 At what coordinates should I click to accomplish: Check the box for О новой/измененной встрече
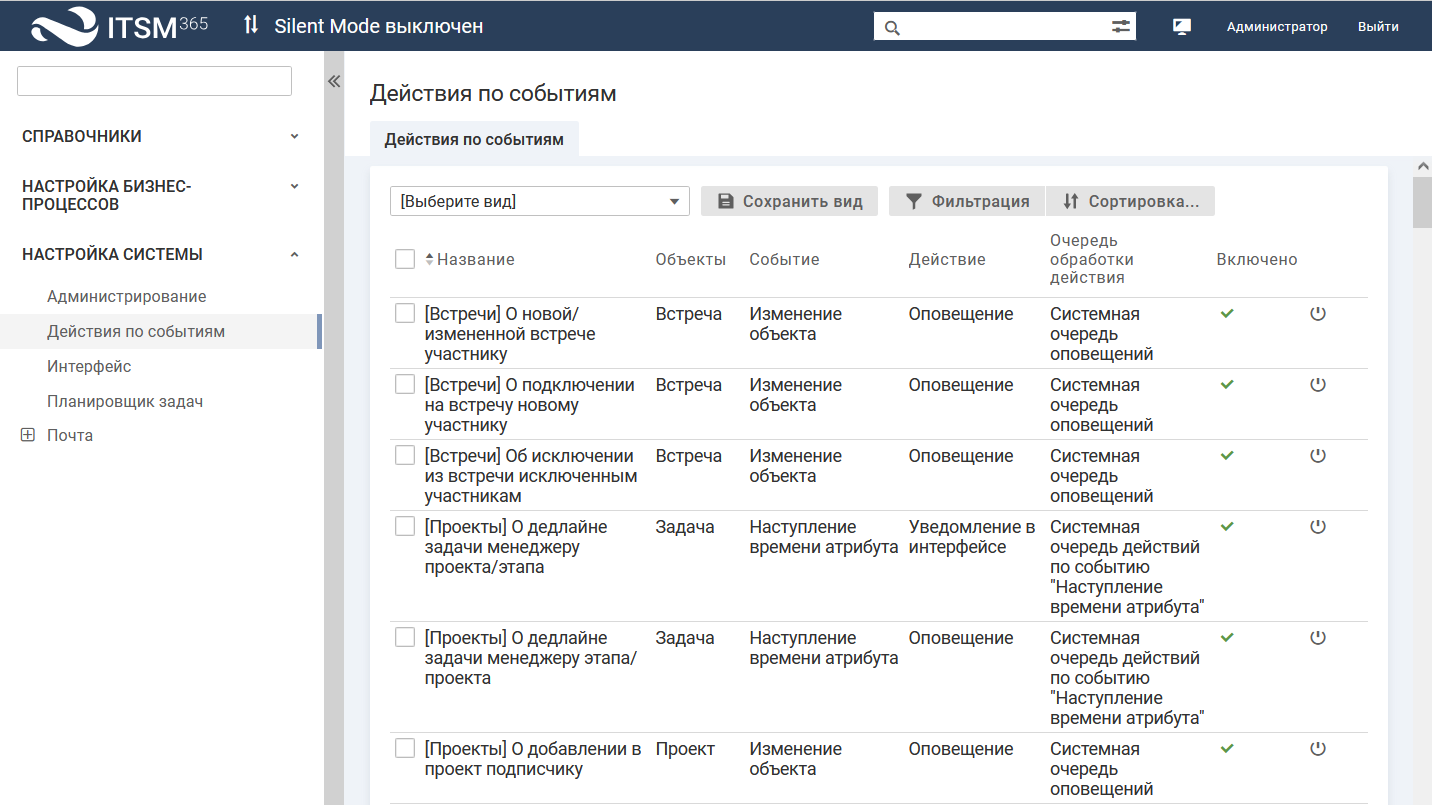tap(405, 313)
